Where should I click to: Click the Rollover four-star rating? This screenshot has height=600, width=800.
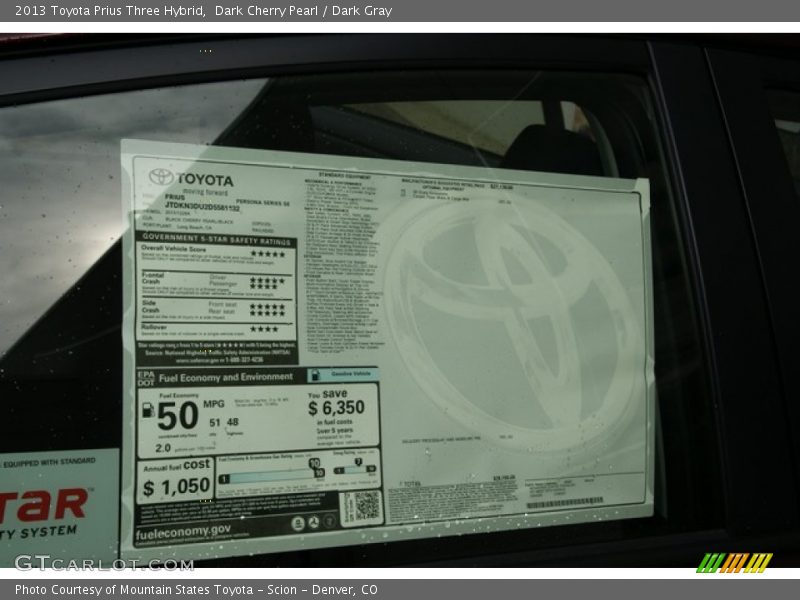point(265,329)
